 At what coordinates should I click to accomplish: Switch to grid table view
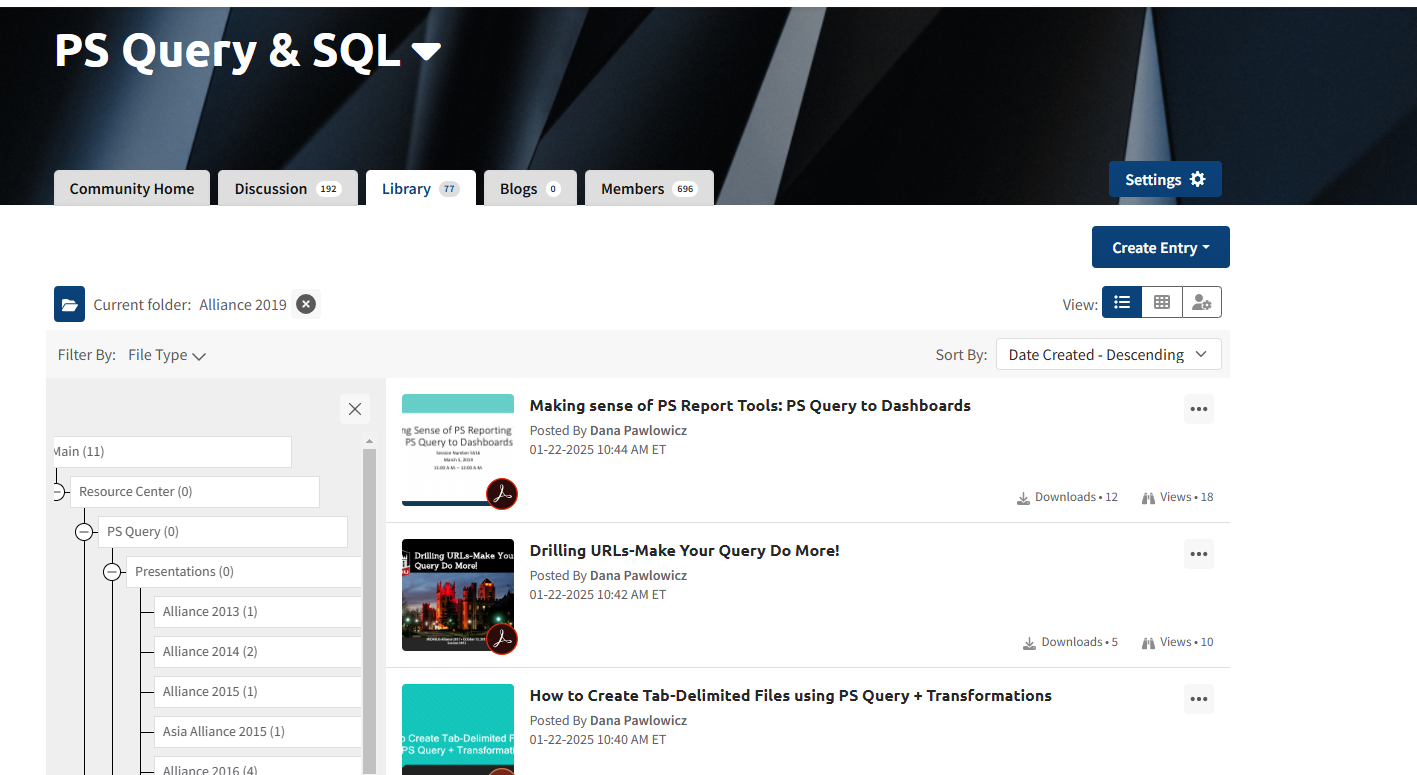tap(1162, 302)
